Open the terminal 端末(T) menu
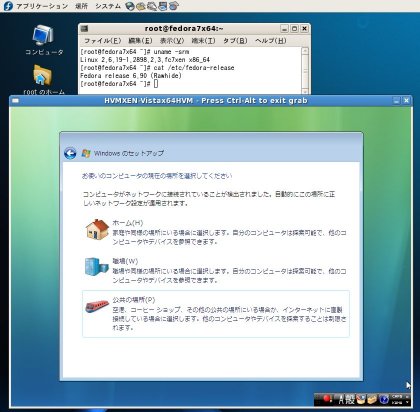 [203, 41]
